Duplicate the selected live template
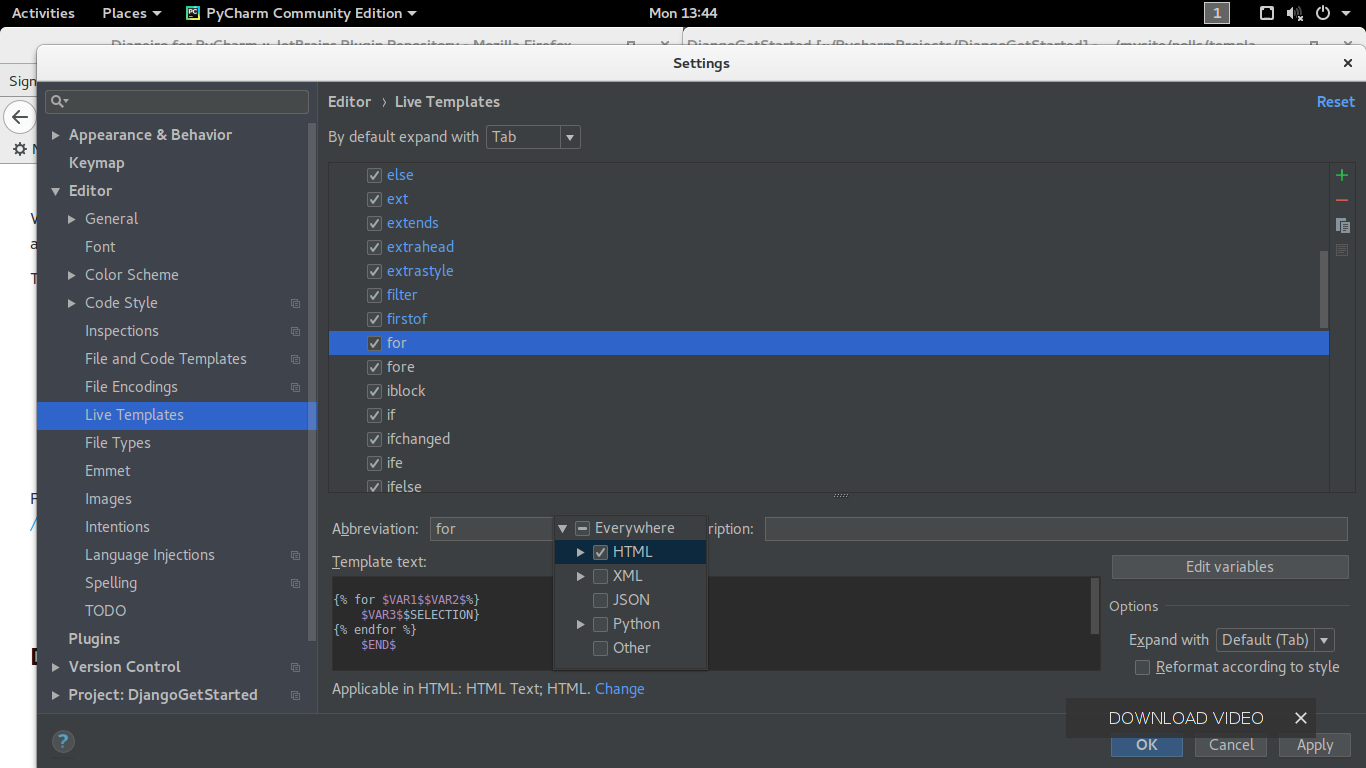 (x=1342, y=225)
